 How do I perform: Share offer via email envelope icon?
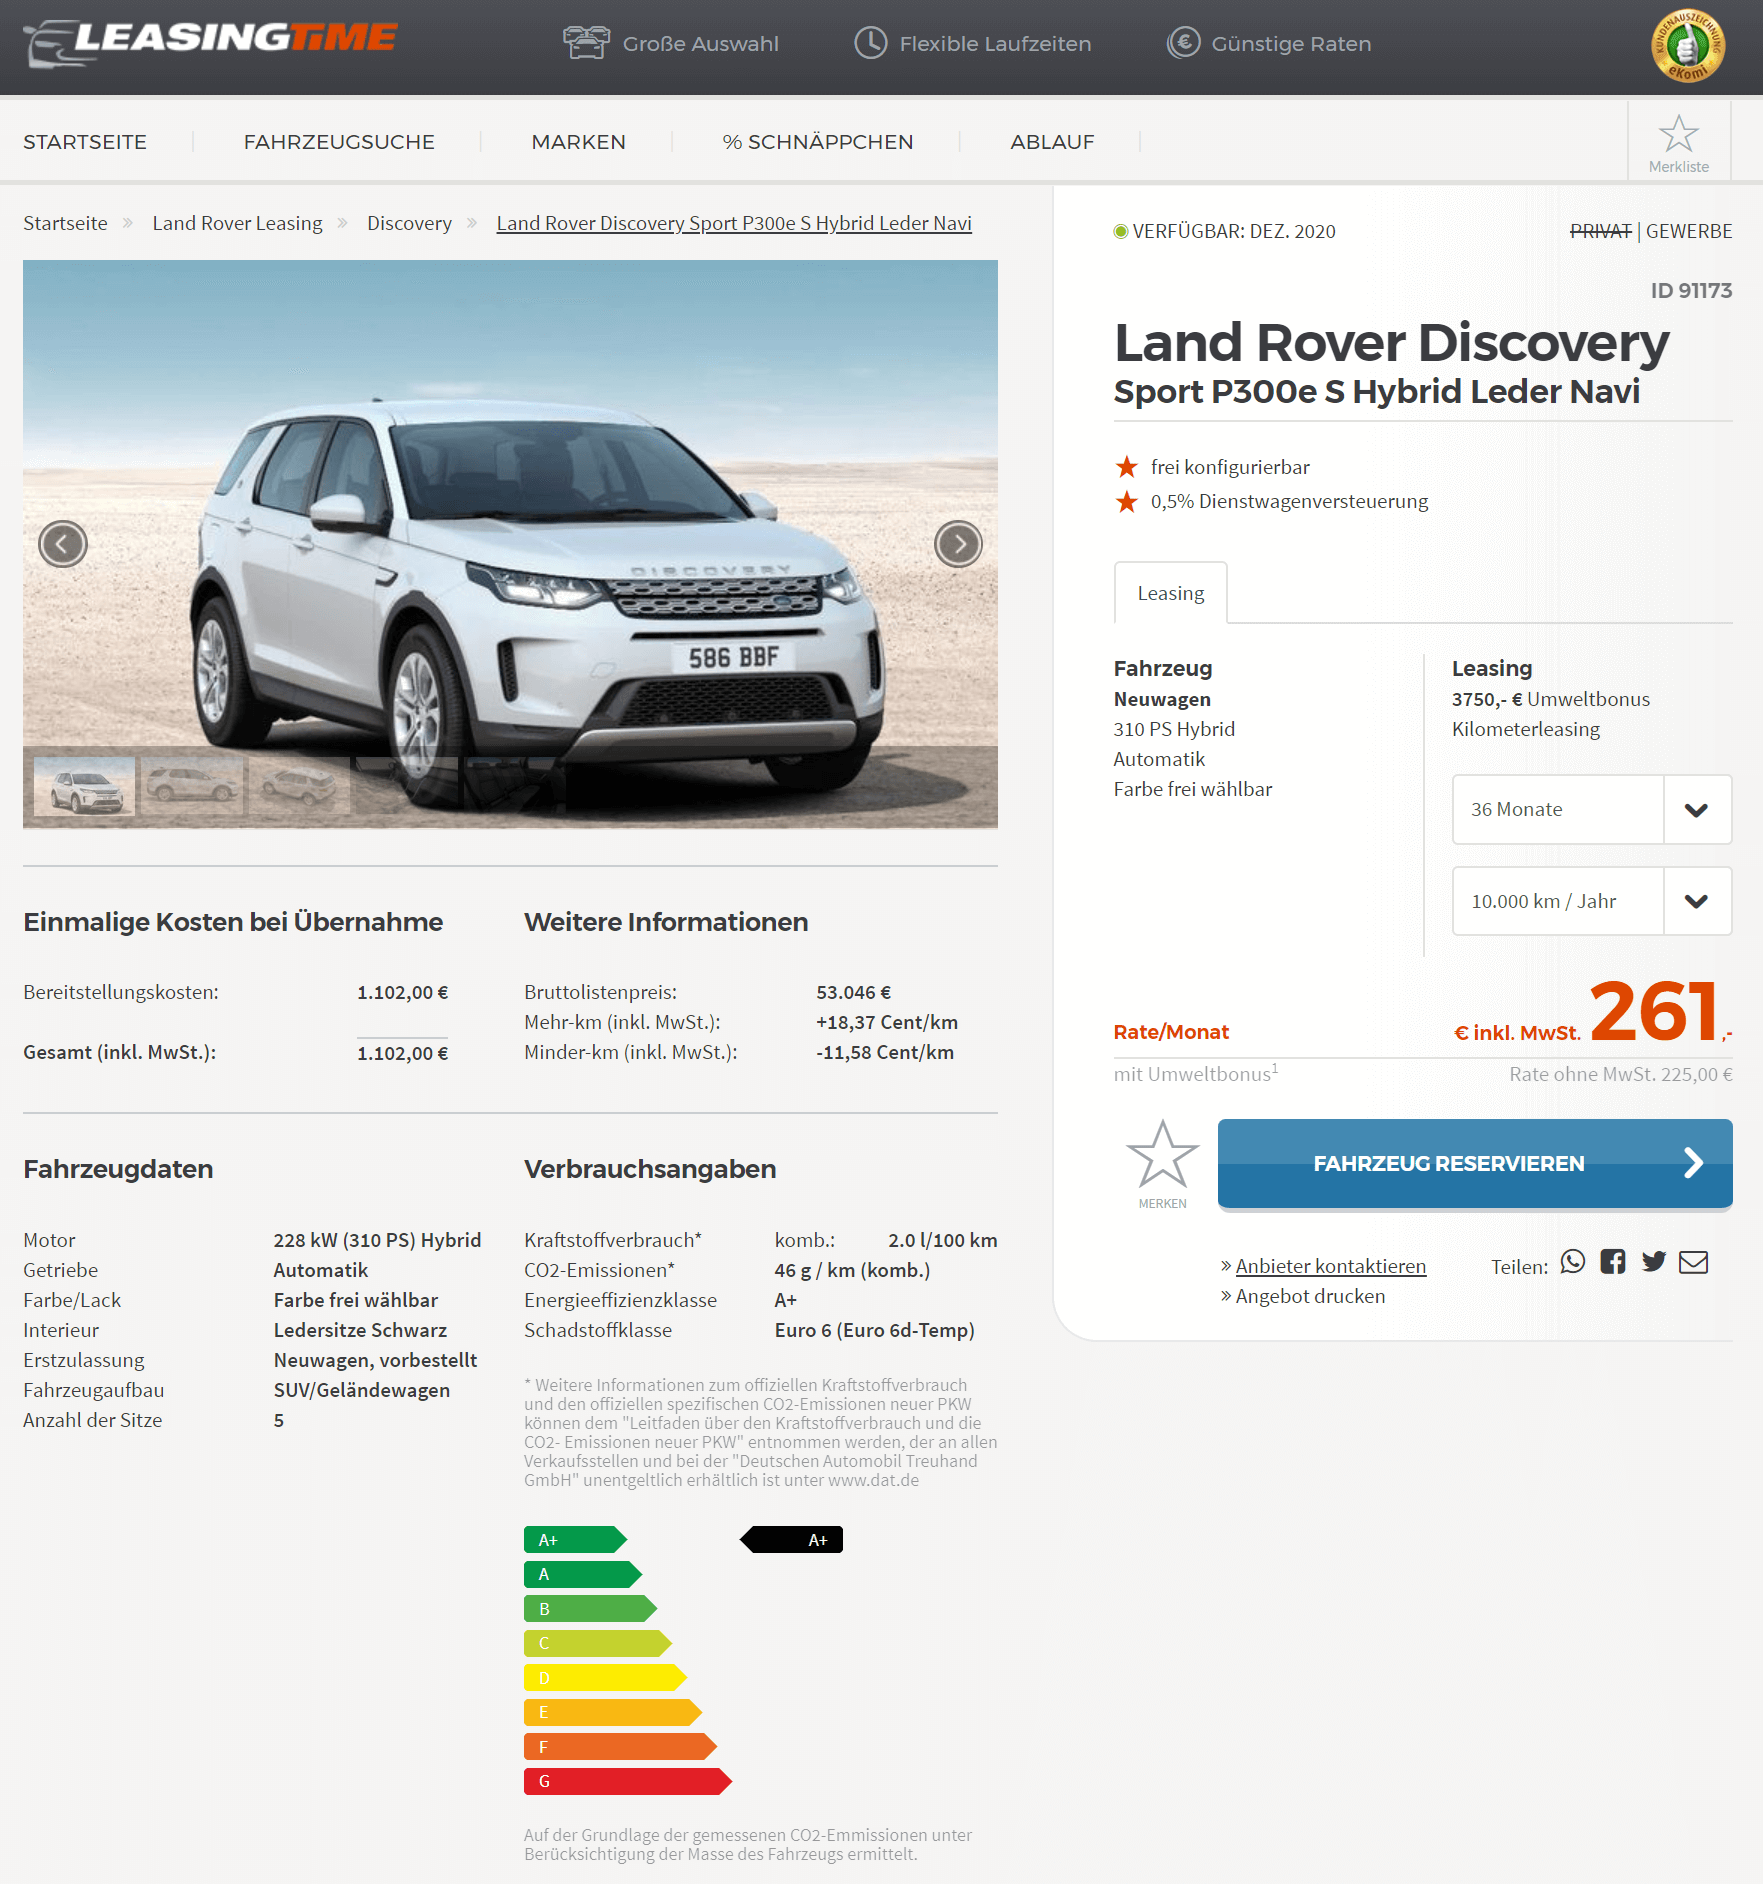coord(1693,1262)
